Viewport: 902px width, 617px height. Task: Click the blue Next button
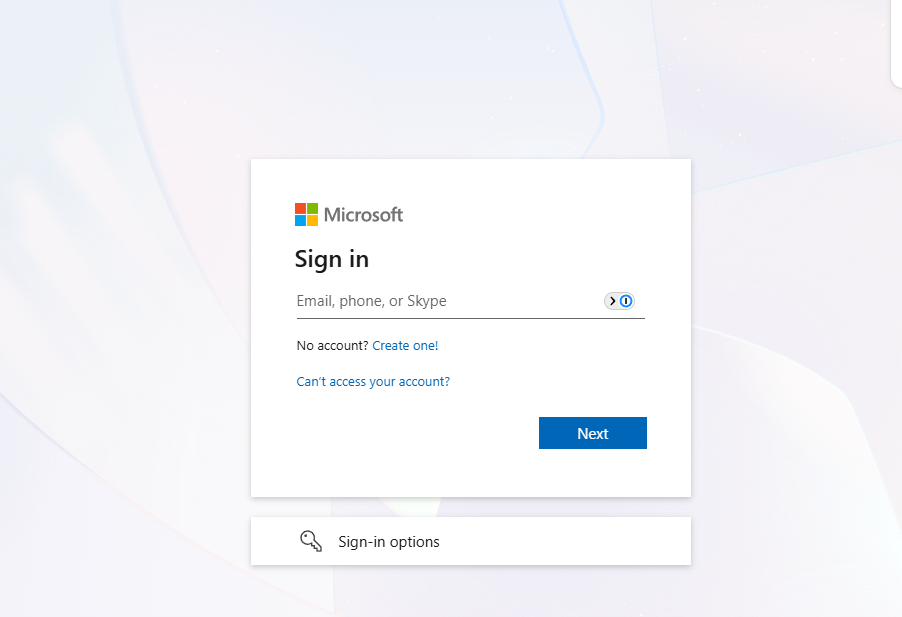(x=593, y=433)
